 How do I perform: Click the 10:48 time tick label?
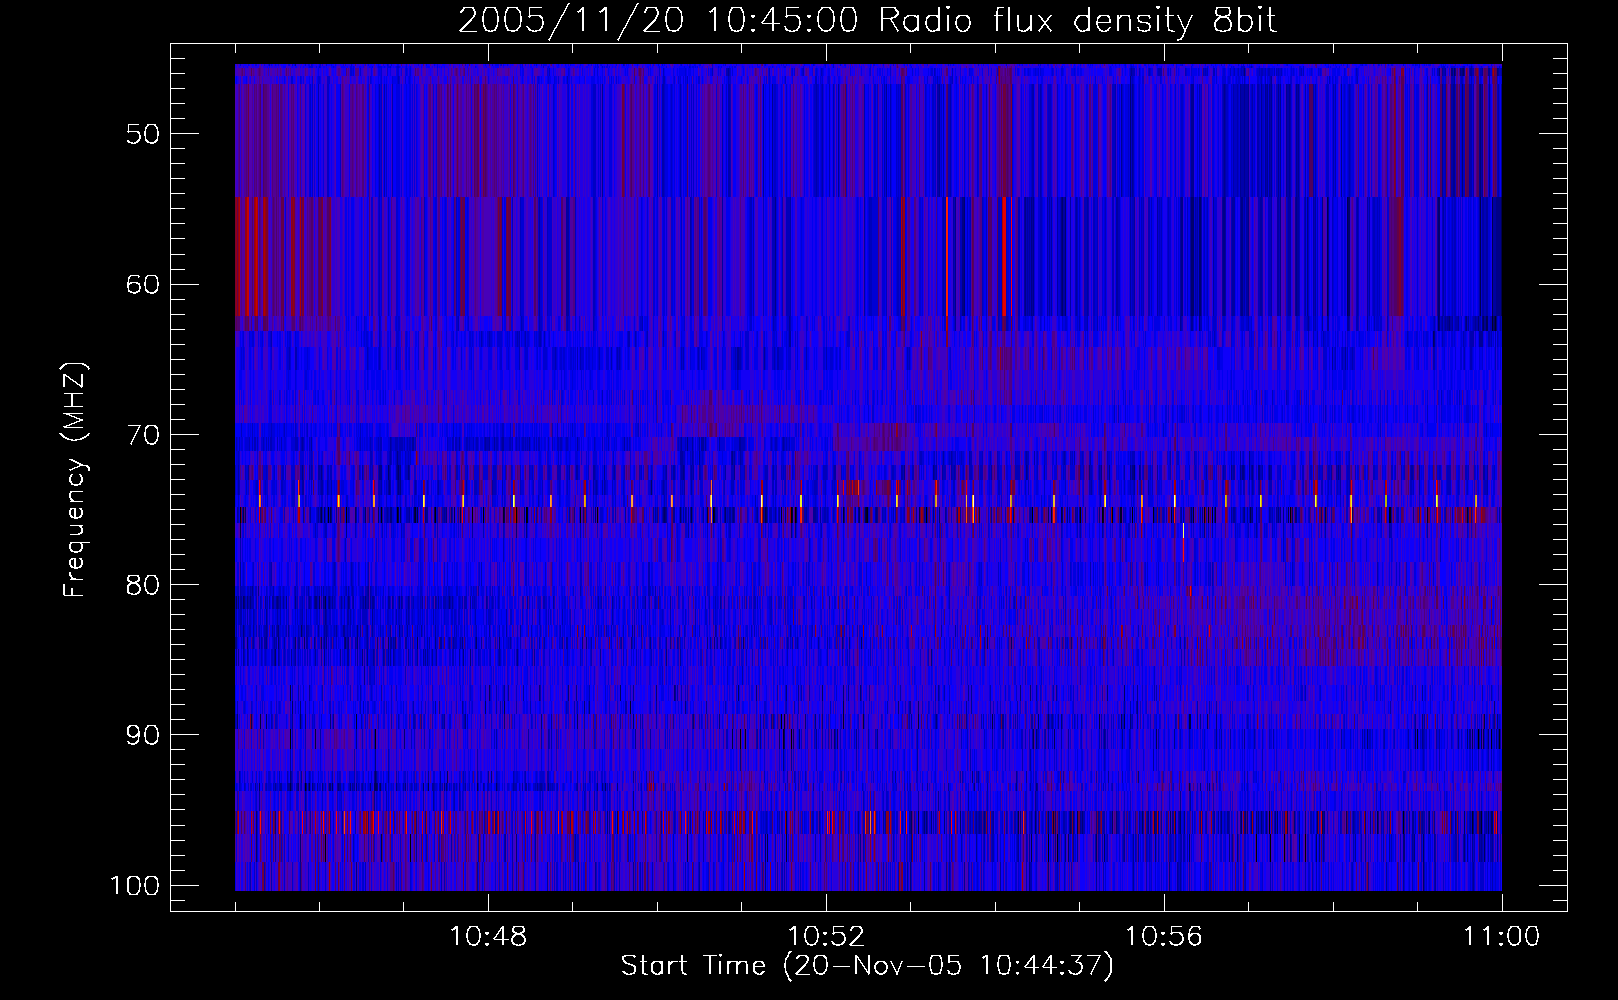[488, 937]
